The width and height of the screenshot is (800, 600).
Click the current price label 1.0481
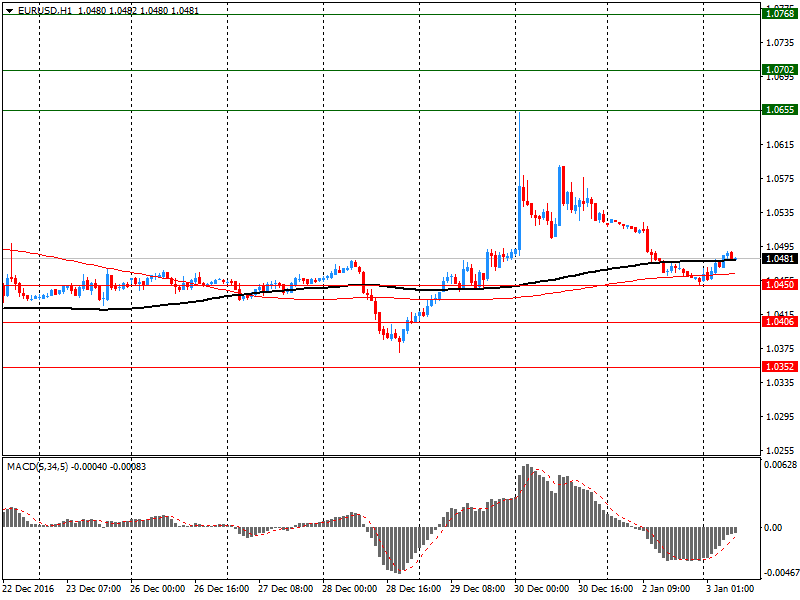780,259
